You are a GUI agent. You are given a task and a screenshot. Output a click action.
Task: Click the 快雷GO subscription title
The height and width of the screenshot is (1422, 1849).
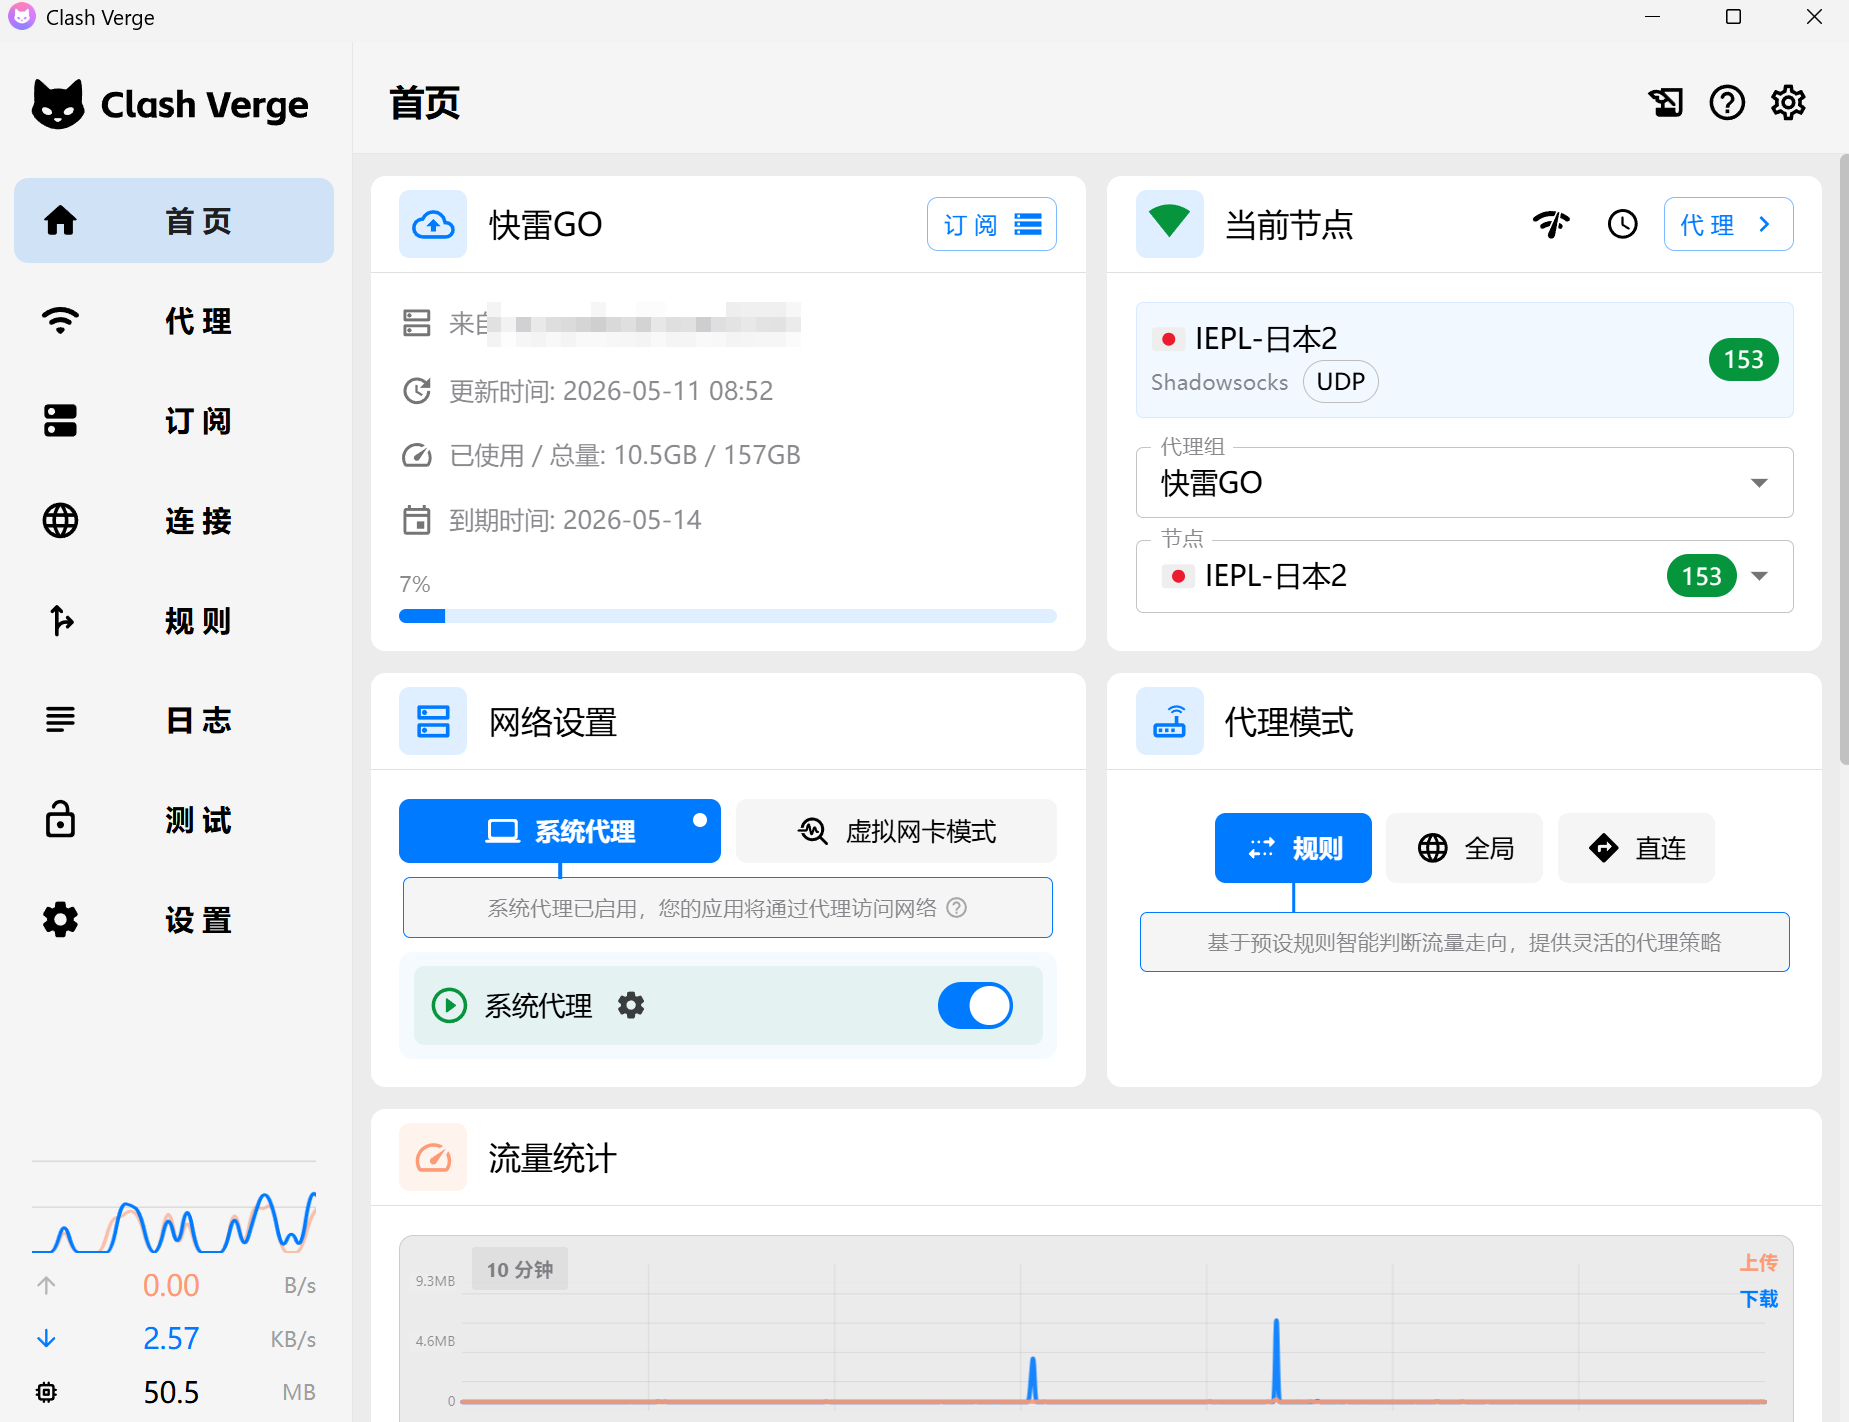(x=546, y=224)
